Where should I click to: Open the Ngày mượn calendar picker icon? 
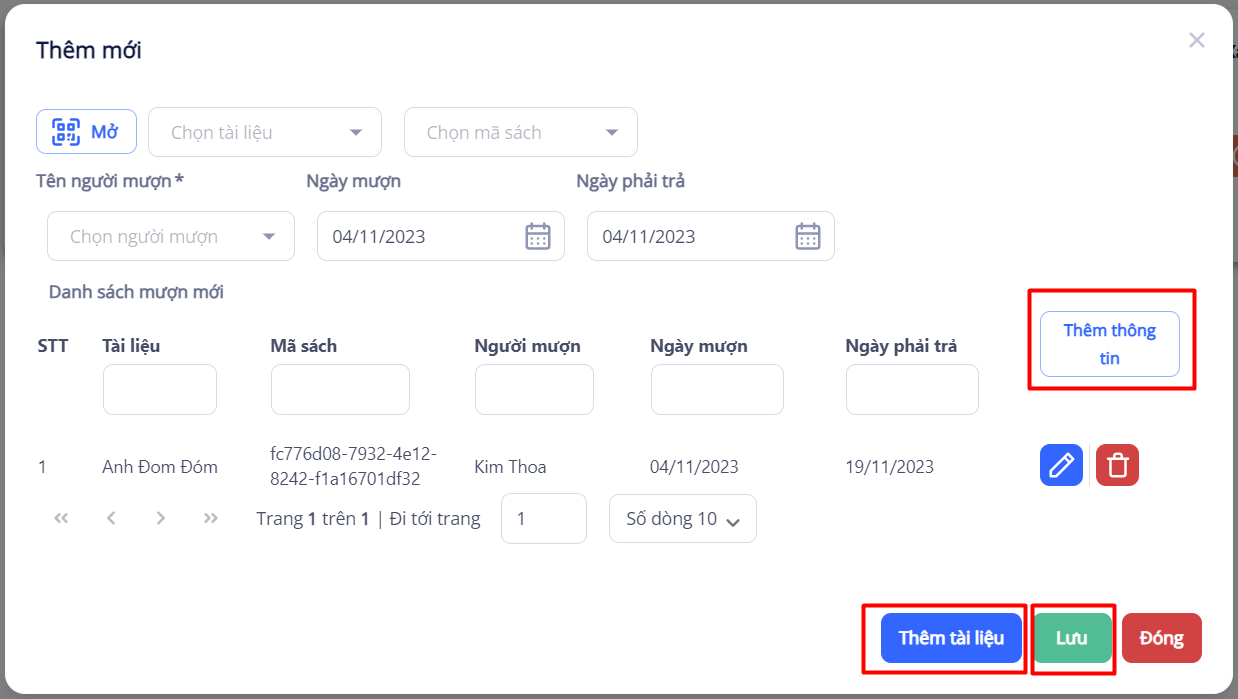point(538,237)
